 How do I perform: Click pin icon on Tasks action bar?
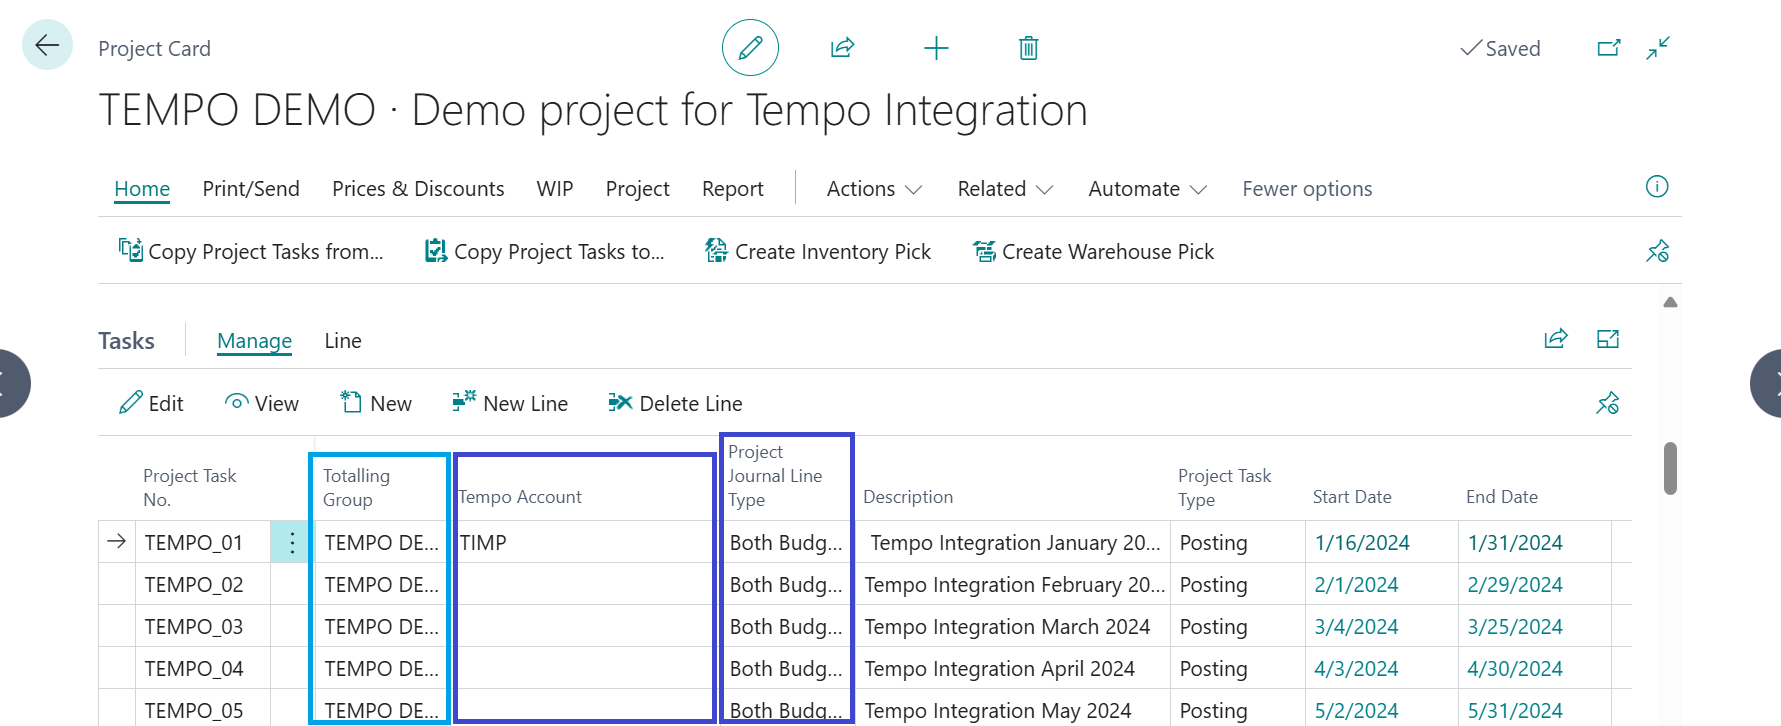tap(1608, 403)
